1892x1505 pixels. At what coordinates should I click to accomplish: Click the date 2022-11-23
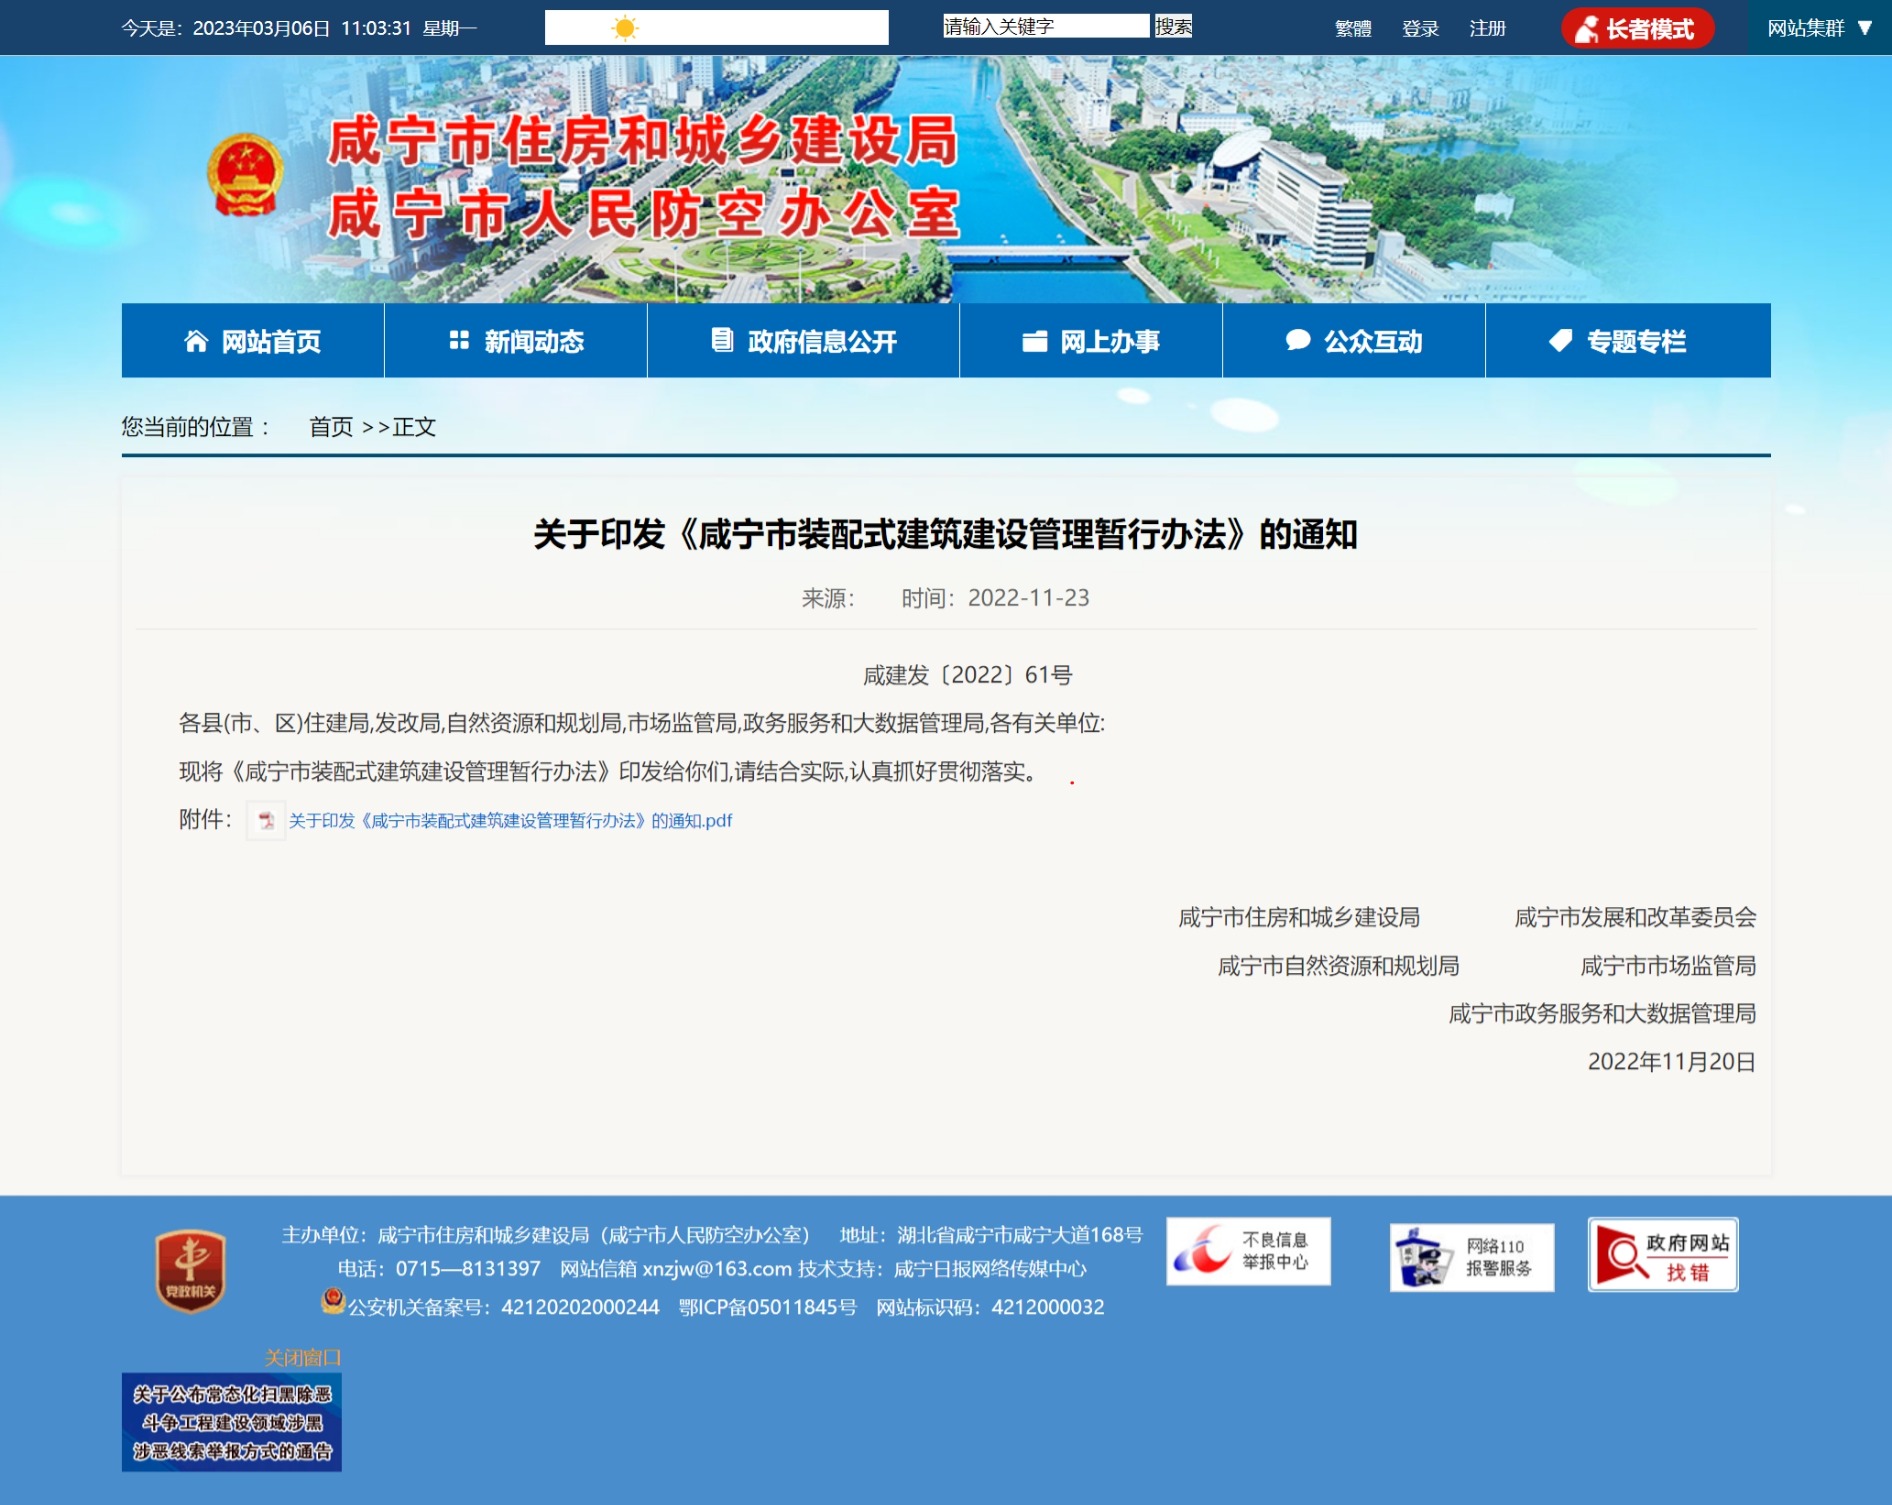[1028, 598]
